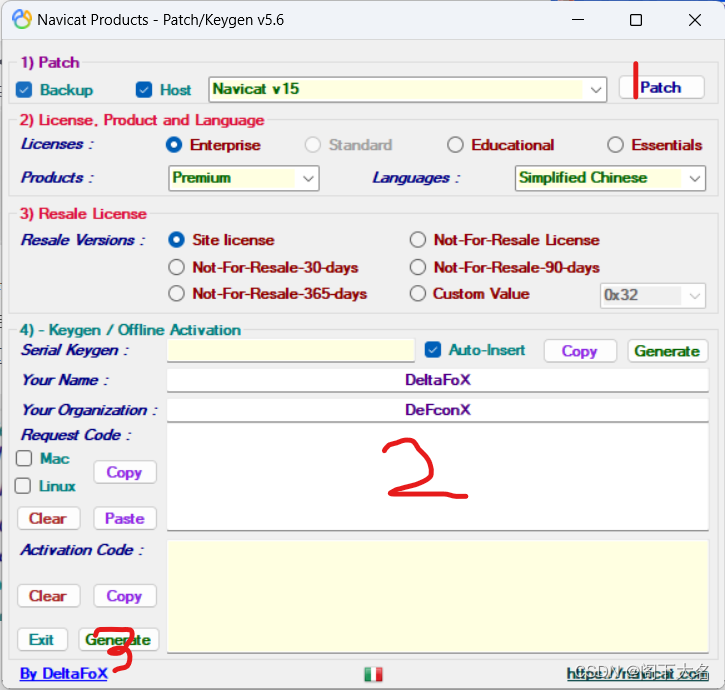This screenshot has width=725, height=690.
Task: Click Generate in the Serial Keygen row
Action: click(667, 351)
